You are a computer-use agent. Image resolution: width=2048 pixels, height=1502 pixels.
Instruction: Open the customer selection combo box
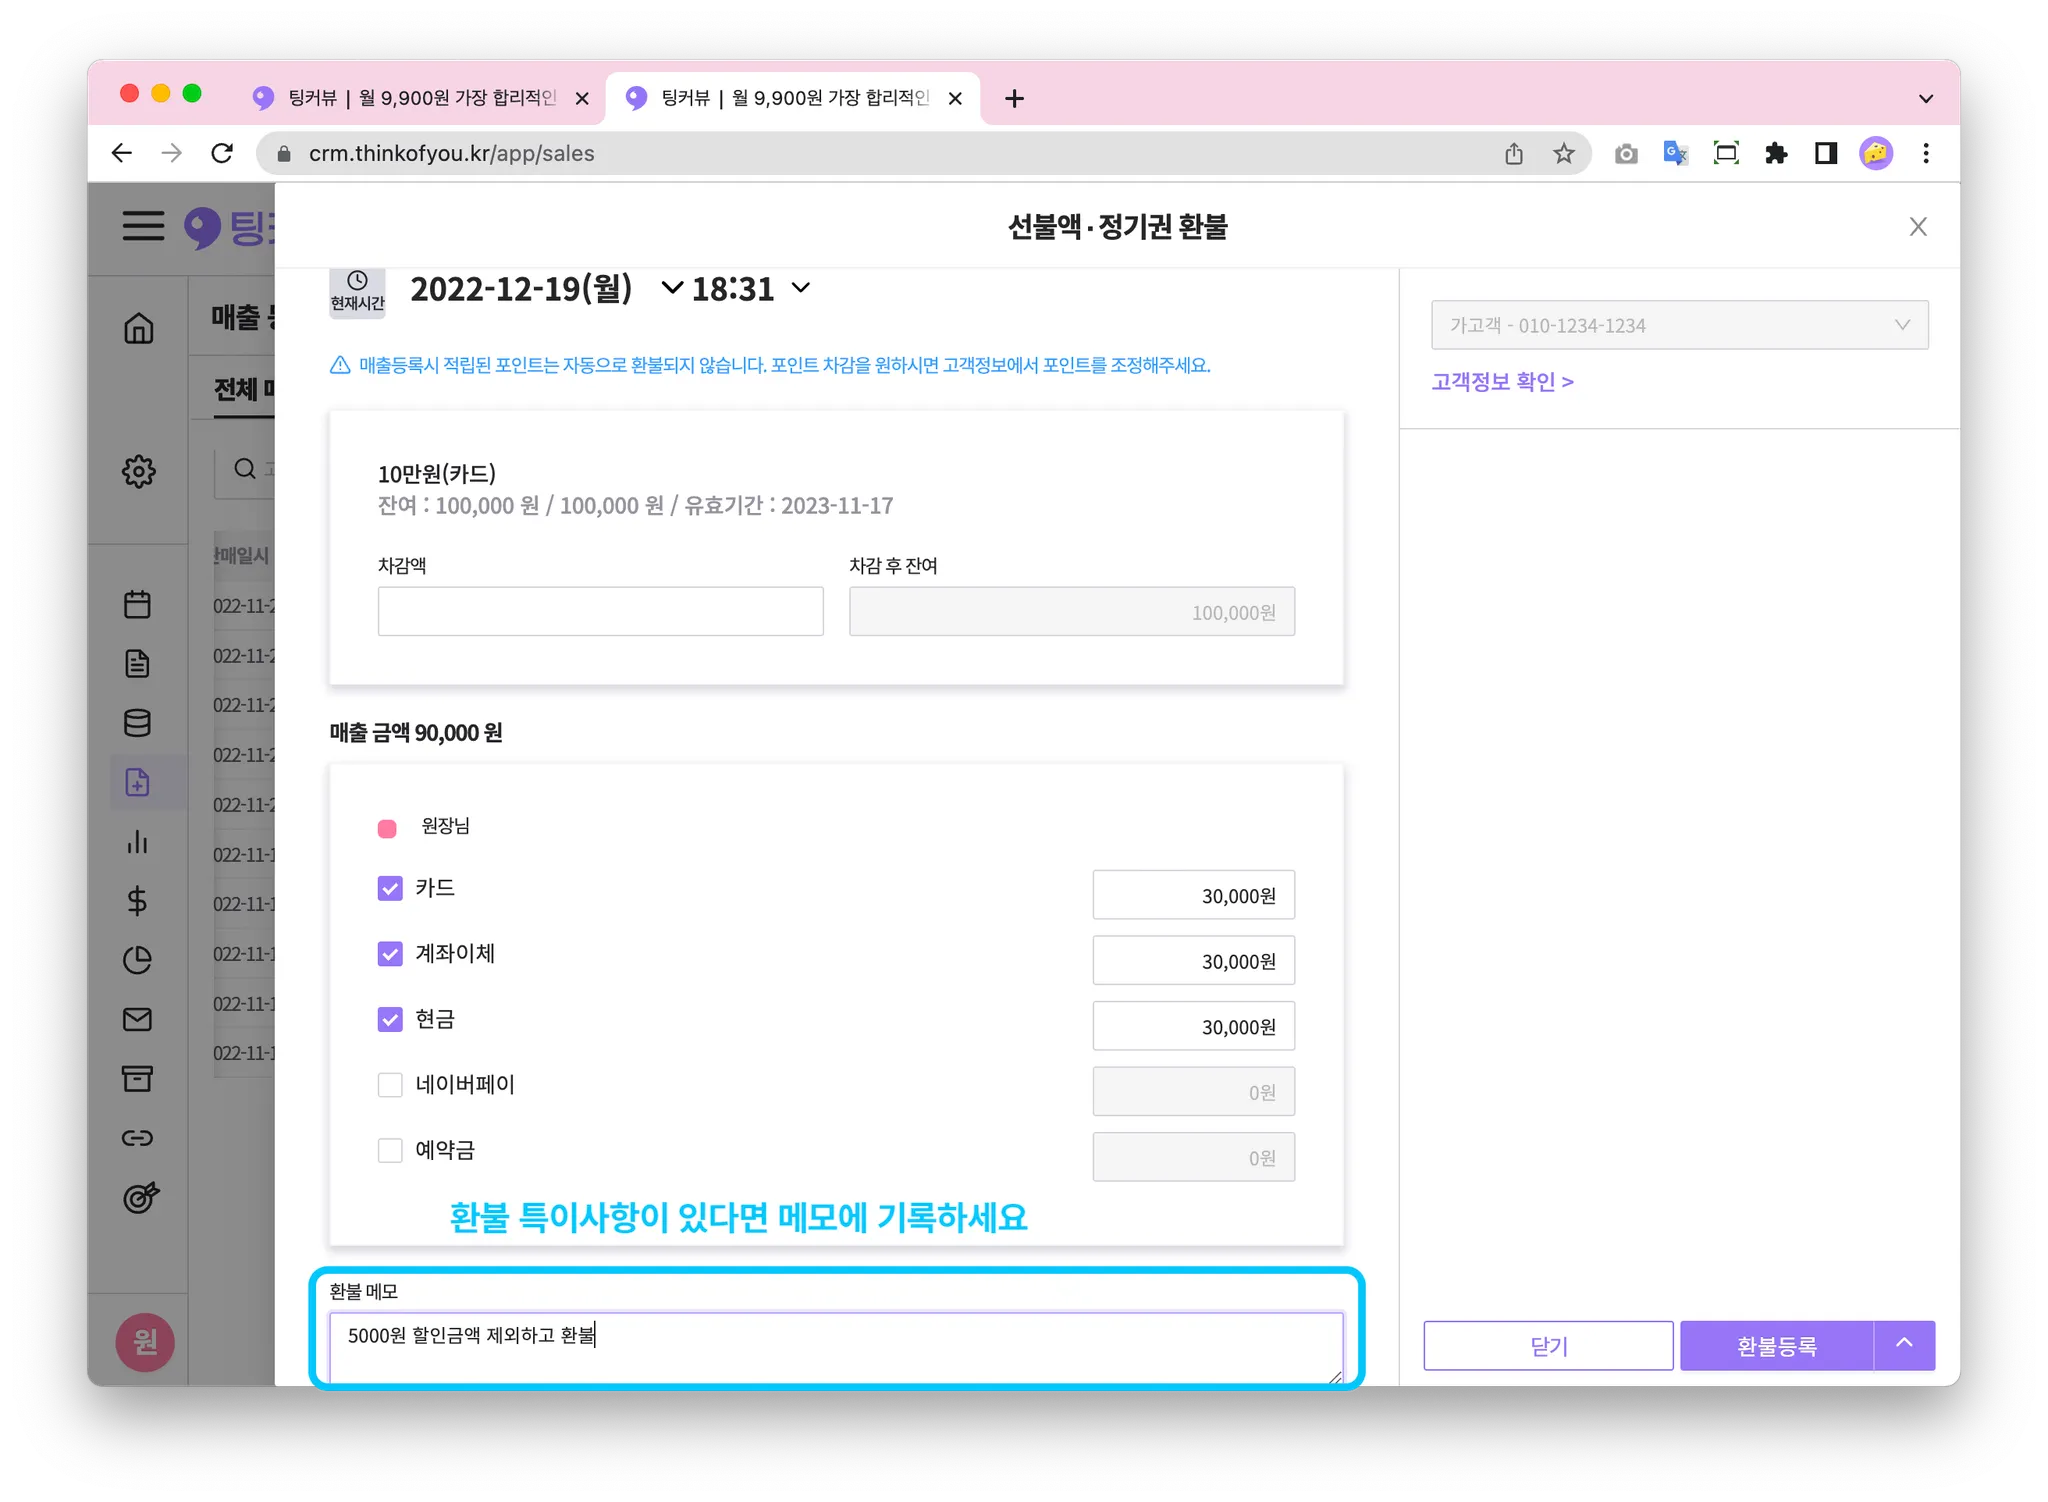[x=1679, y=325]
